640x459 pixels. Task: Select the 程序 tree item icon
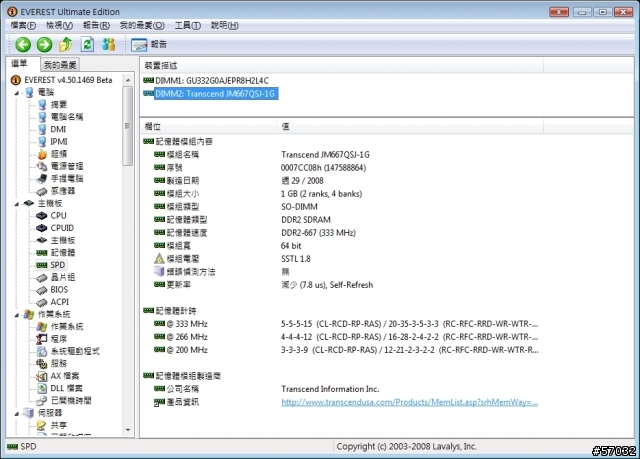[42, 339]
